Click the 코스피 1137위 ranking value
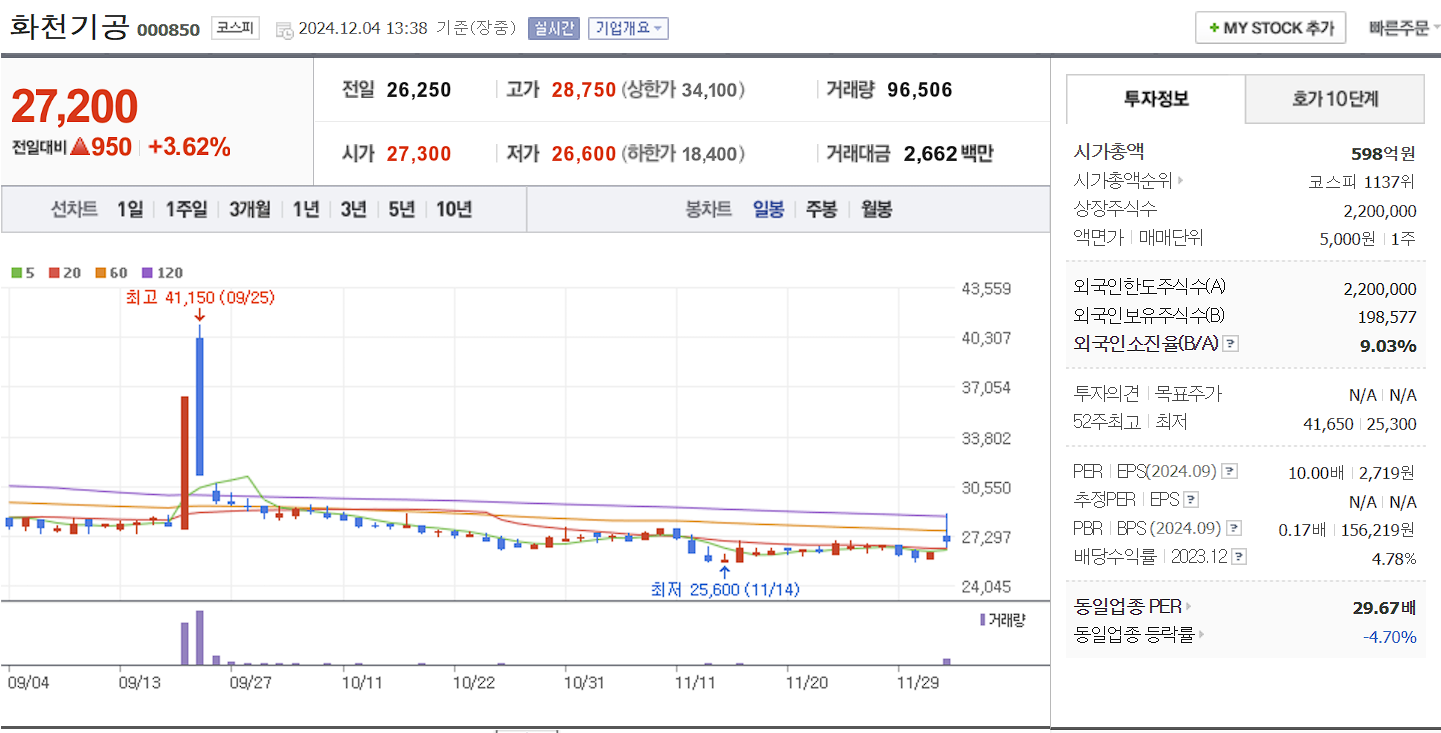This screenshot has height=733, width=1441. pyautogui.click(x=1361, y=182)
